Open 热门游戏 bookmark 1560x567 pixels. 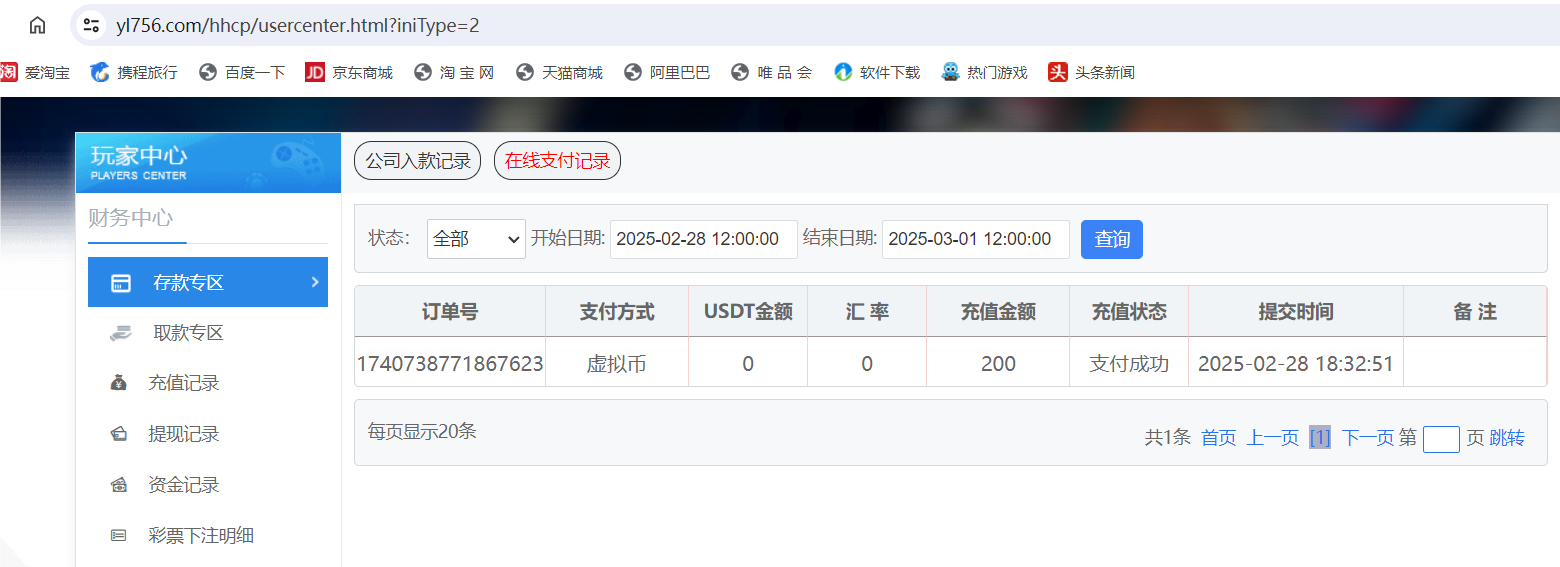tap(984, 72)
